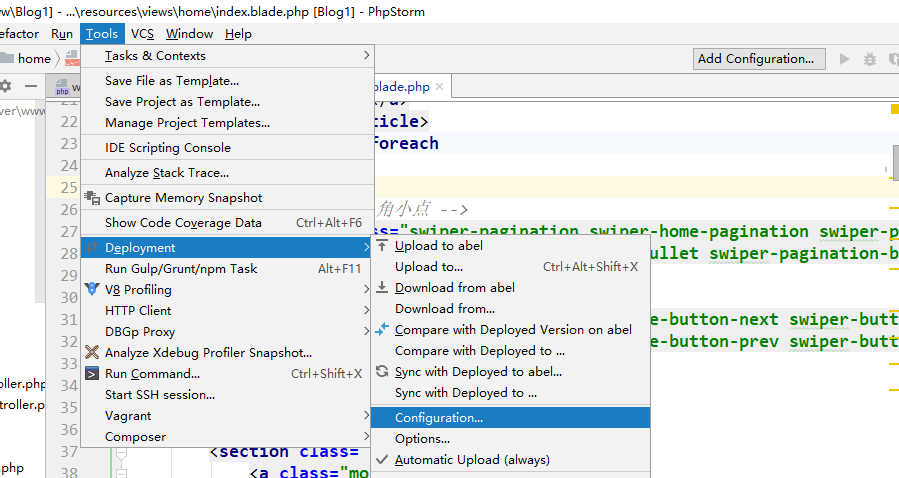This screenshot has width=899, height=478.
Task: Open the Window menu
Action: [189, 34]
